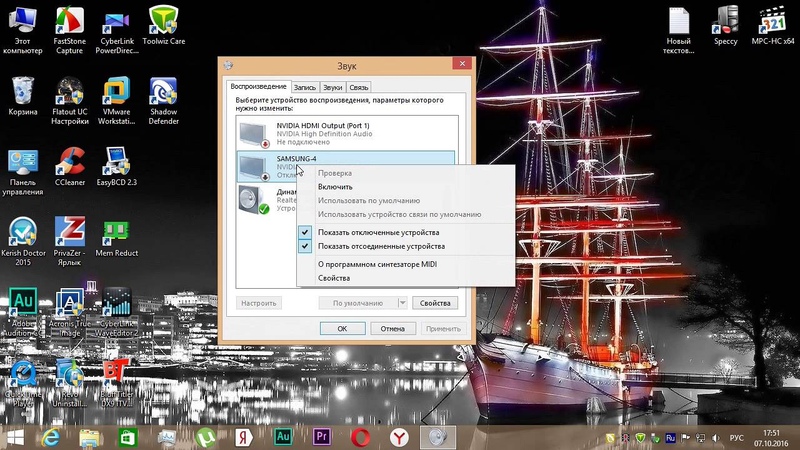The width and height of the screenshot is (800, 450).
Task: Click active Sound panel taskbar button
Action: click(x=438, y=437)
